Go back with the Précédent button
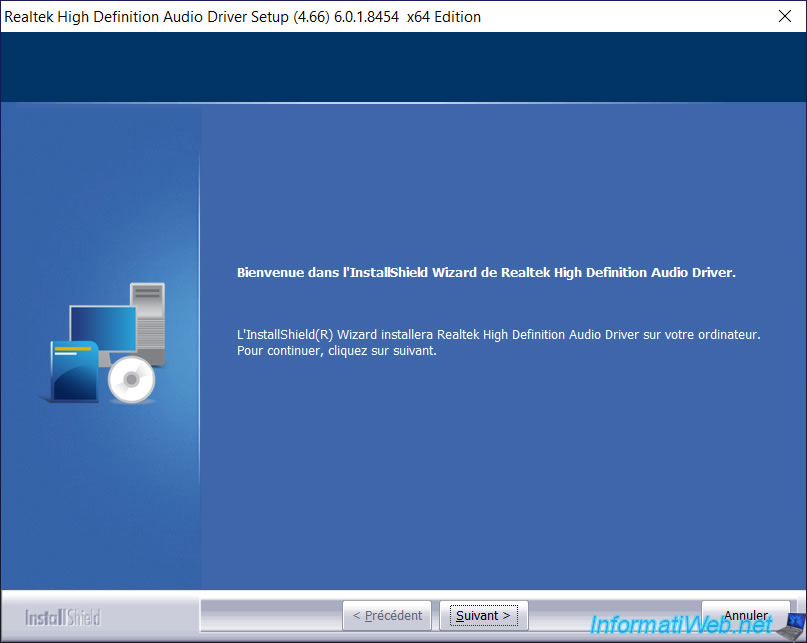 [x=387, y=615]
